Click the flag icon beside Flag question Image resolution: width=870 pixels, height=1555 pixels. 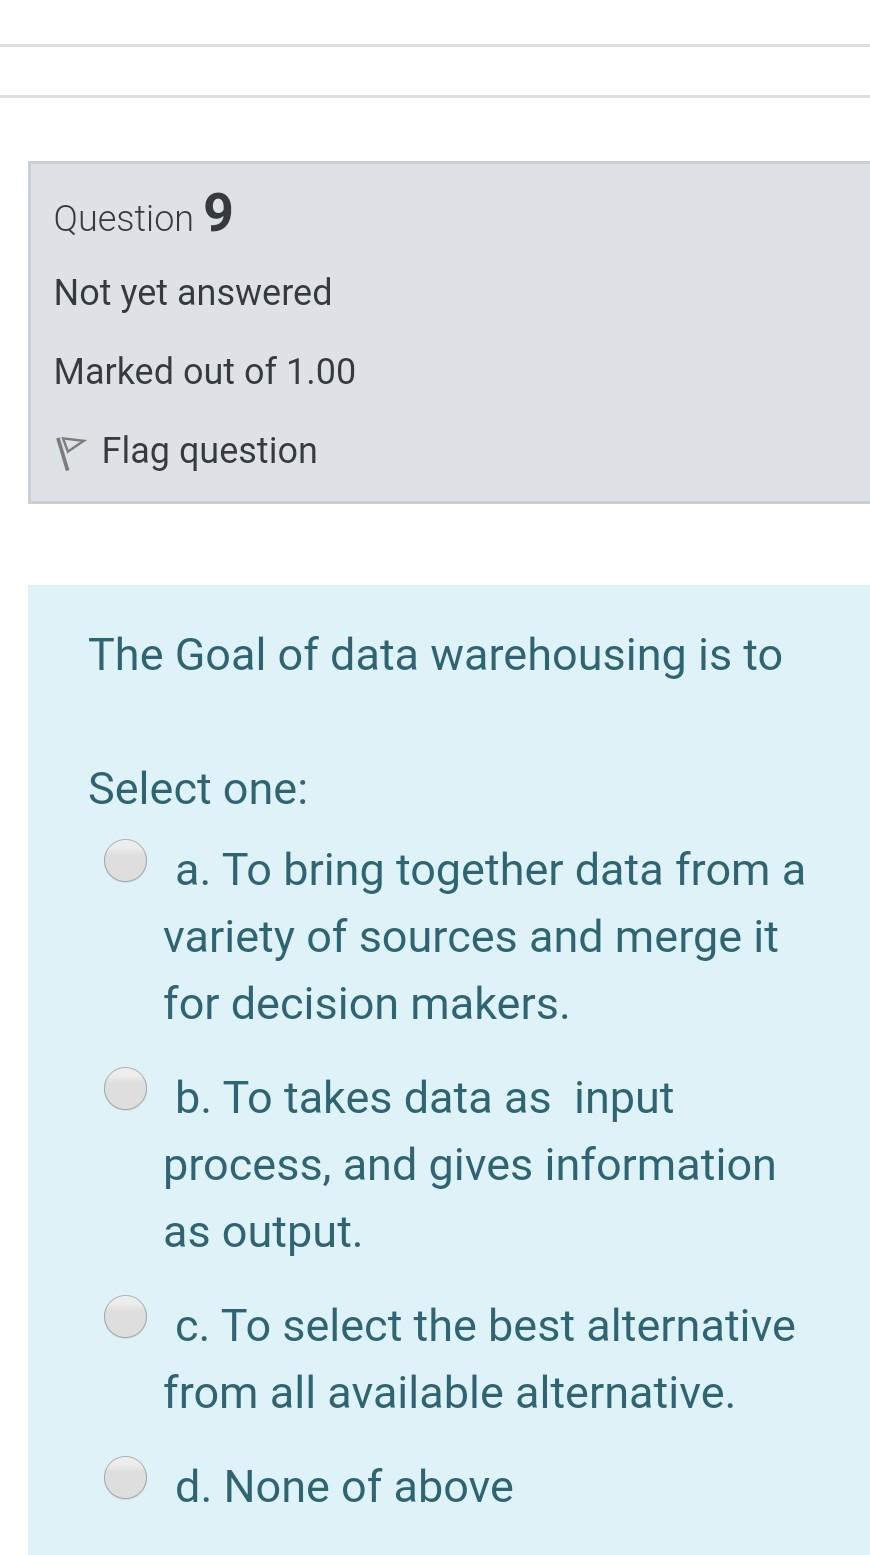pyautogui.click(x=68, y=450)
